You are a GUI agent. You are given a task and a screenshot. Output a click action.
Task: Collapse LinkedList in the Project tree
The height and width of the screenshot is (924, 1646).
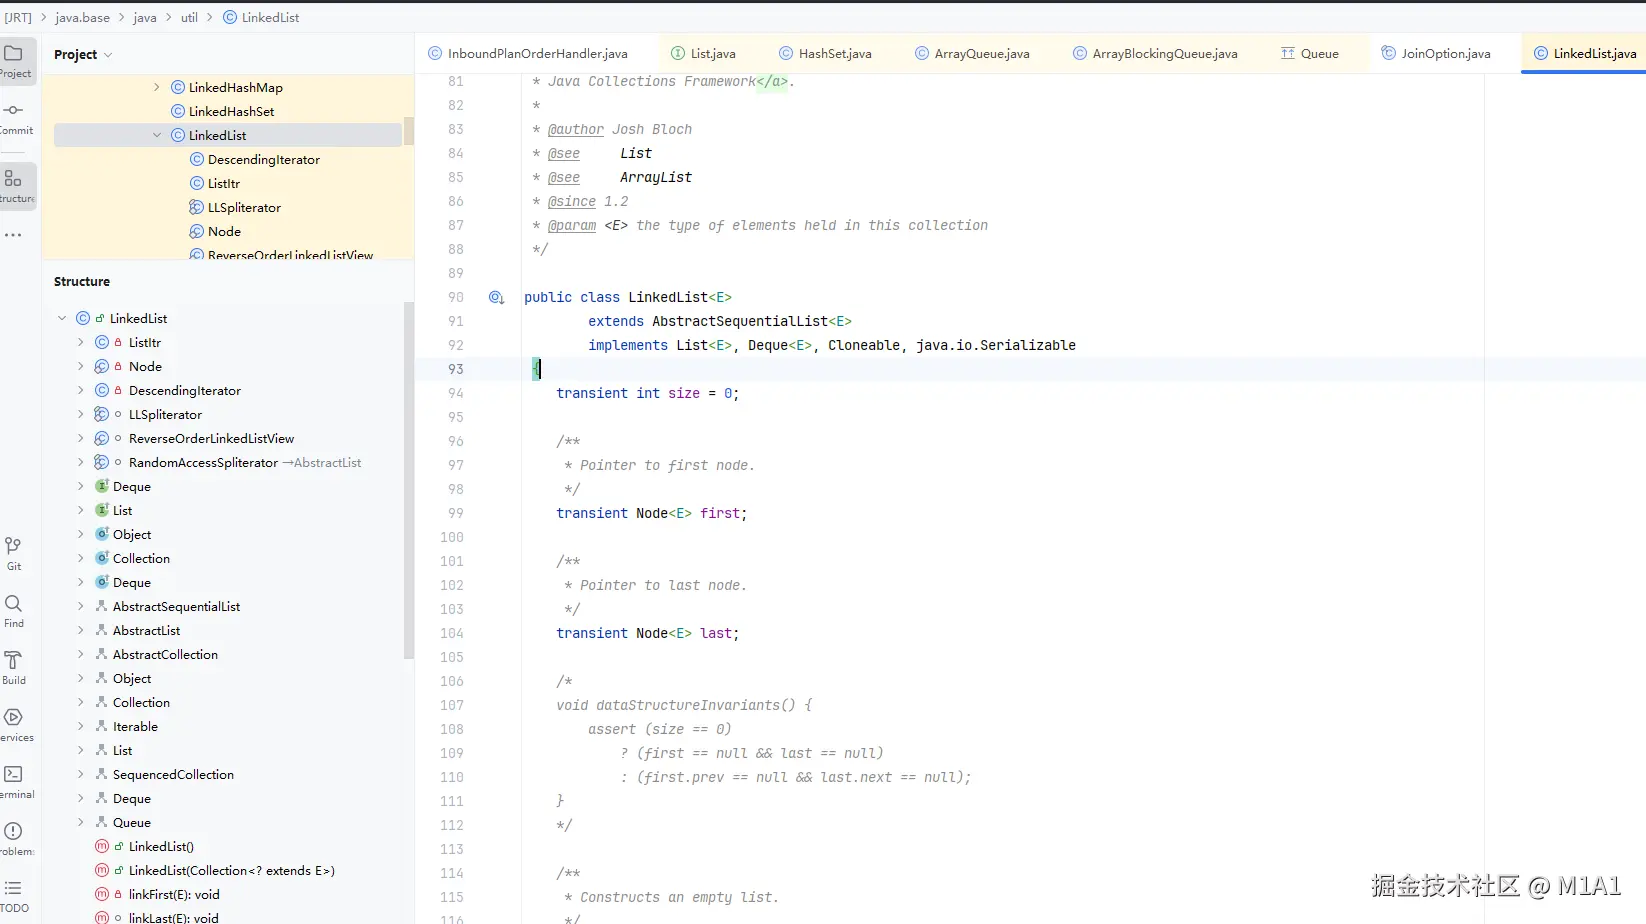(157, 135)
